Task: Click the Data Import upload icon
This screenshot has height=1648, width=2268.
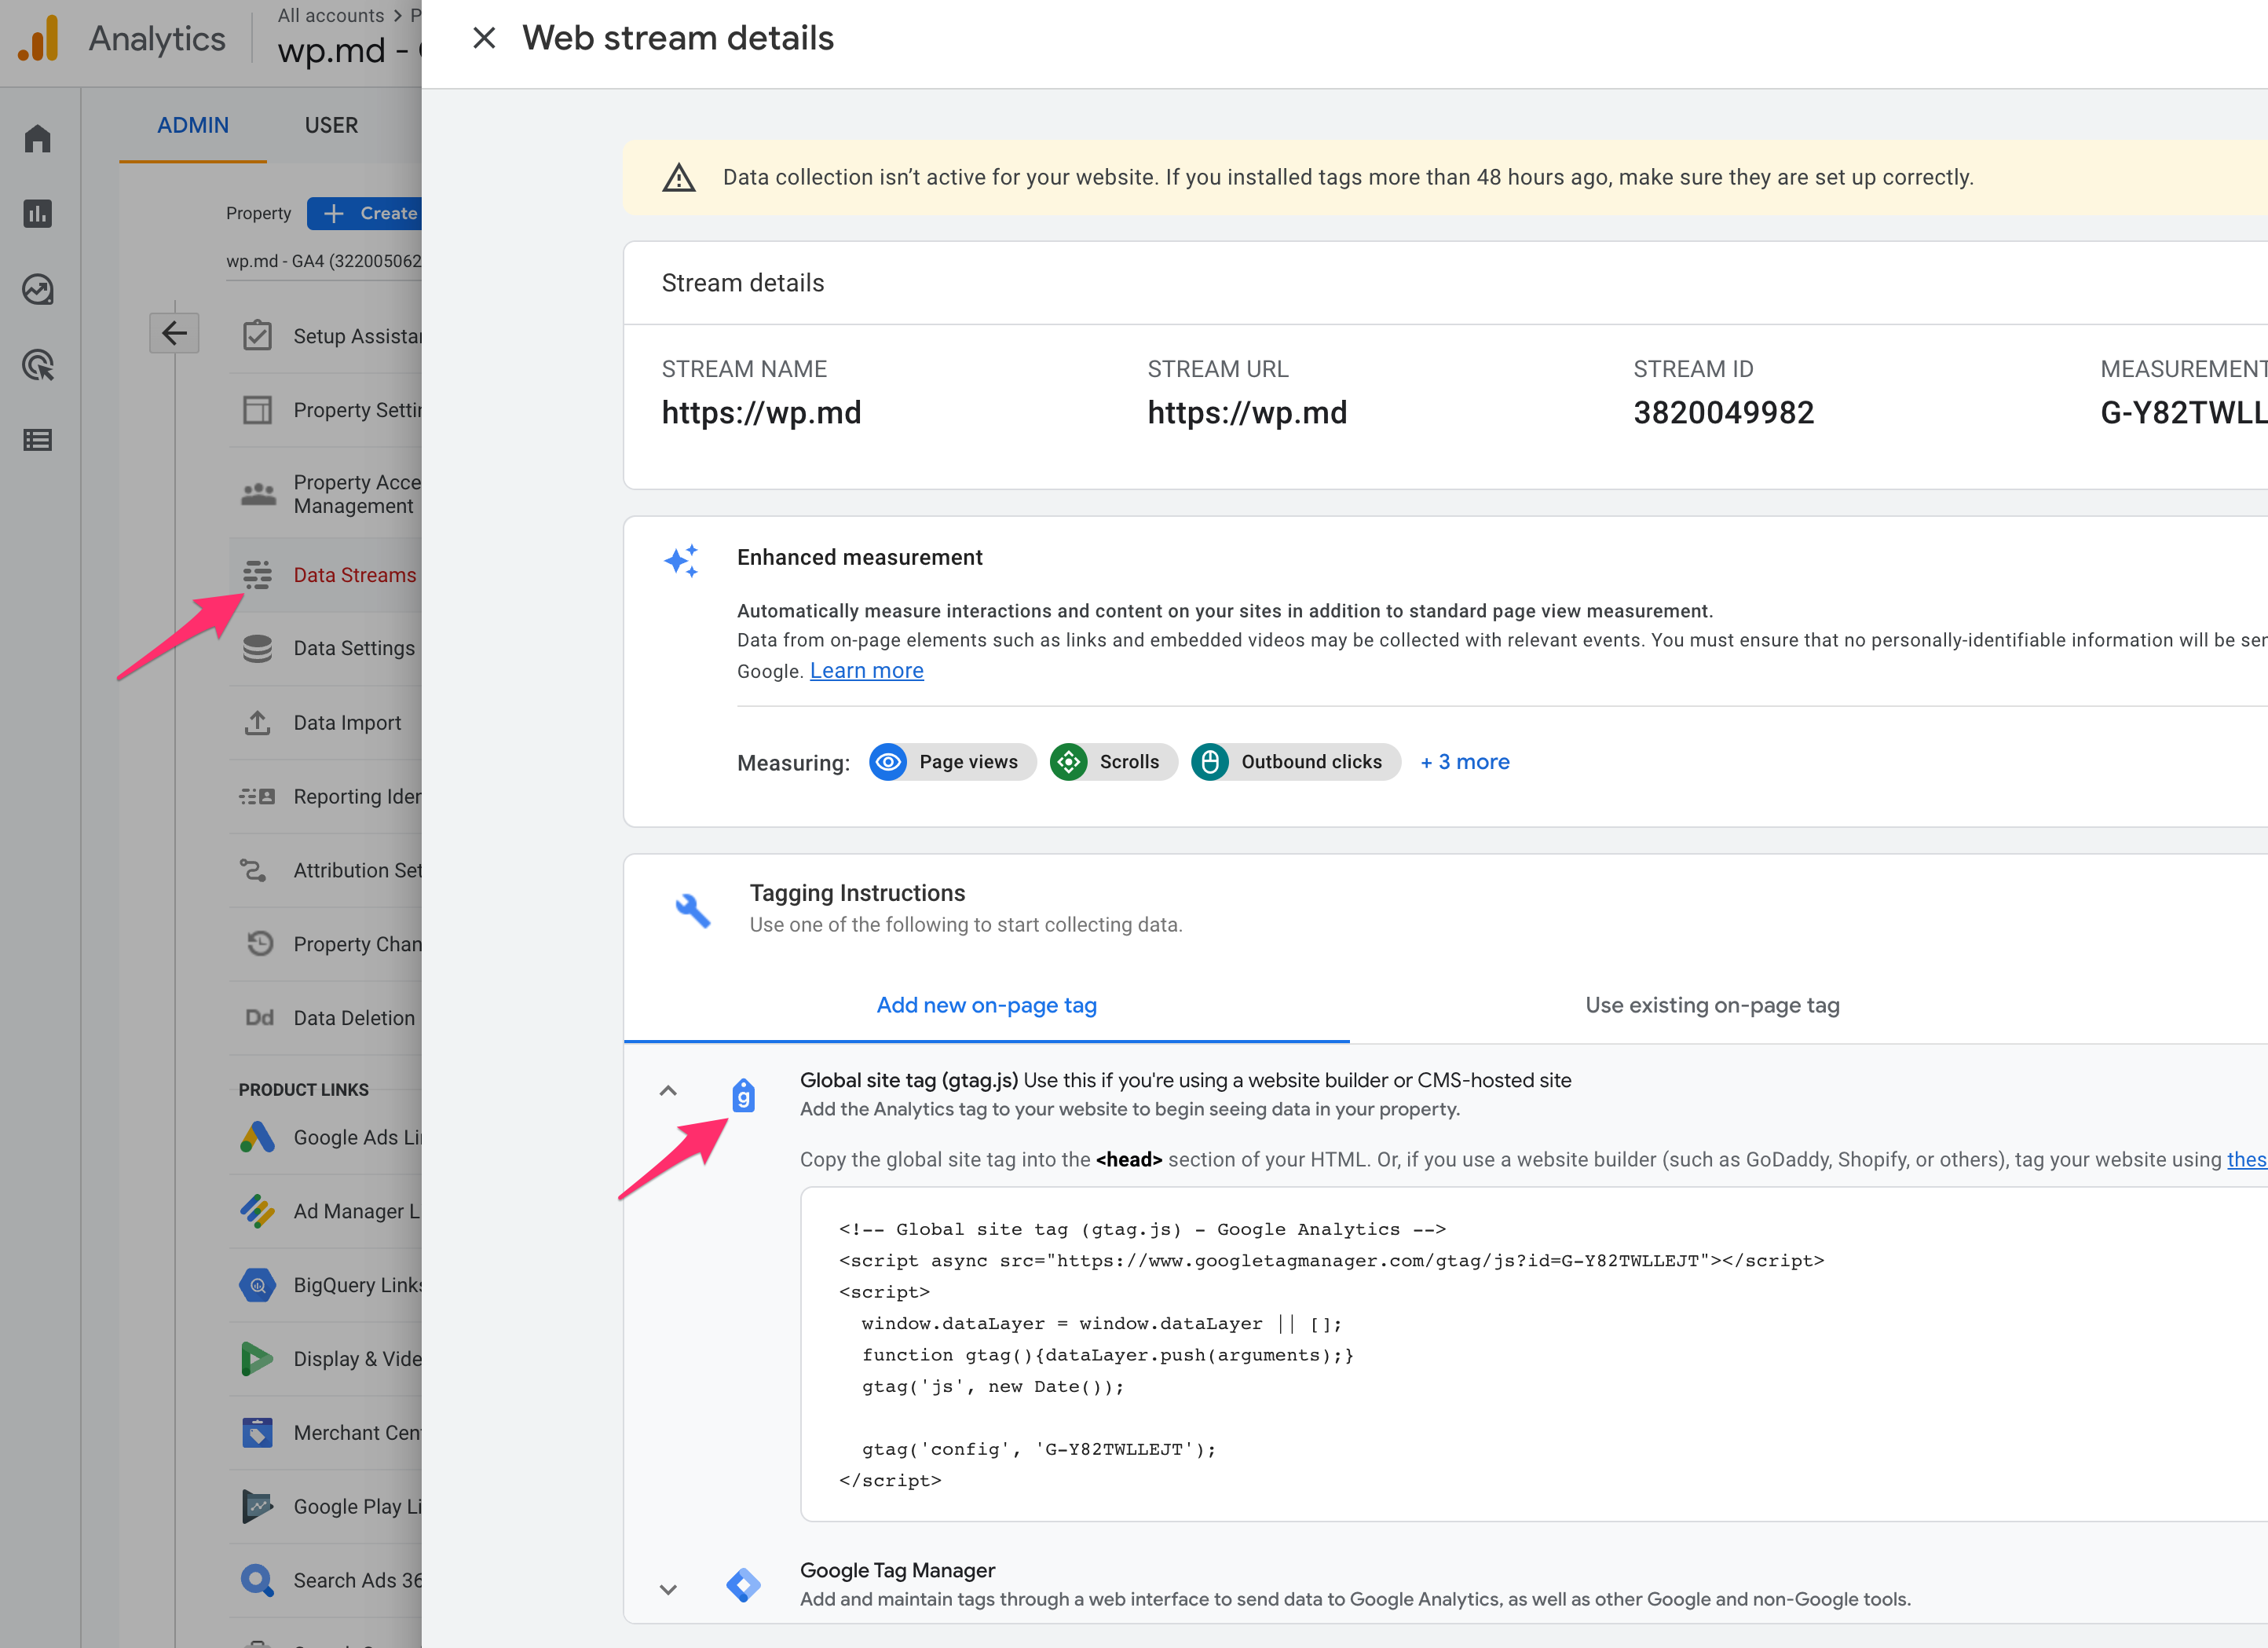Action: (257, 722)
